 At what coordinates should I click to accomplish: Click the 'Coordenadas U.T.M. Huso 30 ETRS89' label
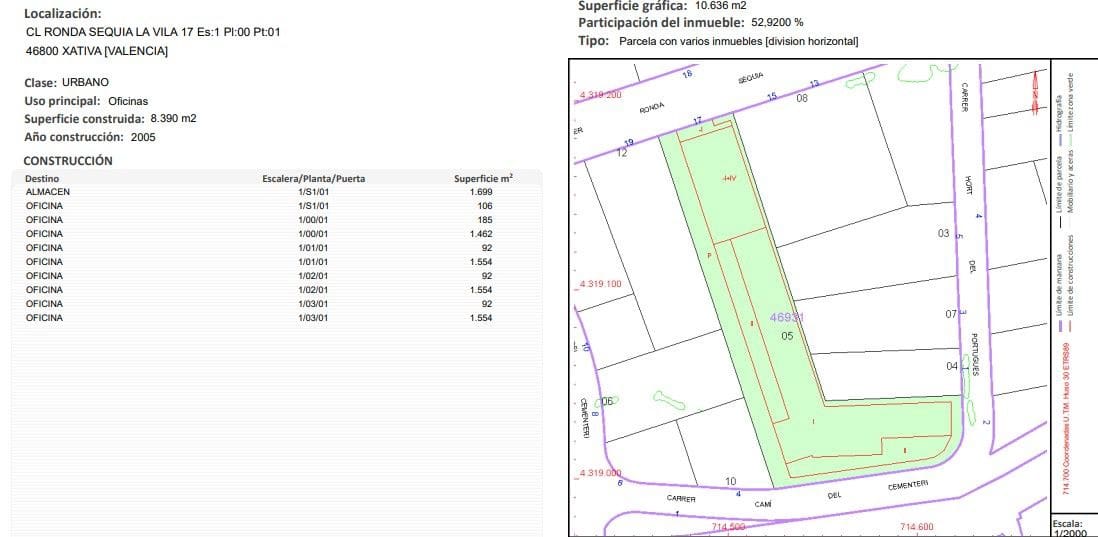[1066, 417]
